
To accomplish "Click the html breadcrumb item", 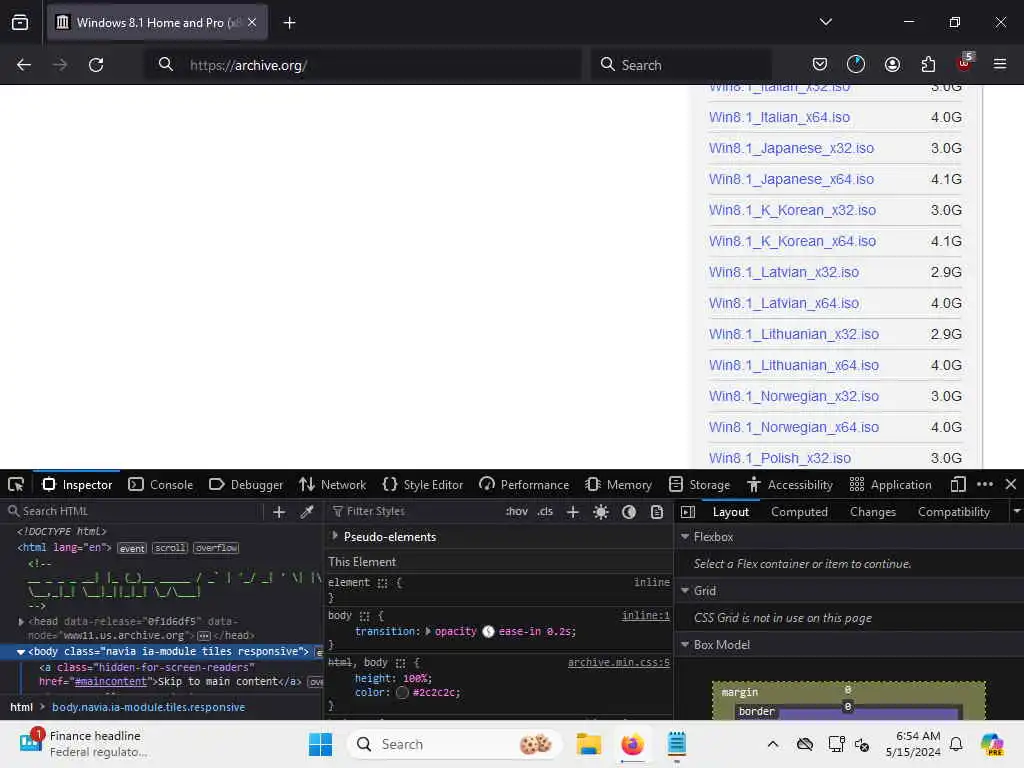I will point(21,707).
